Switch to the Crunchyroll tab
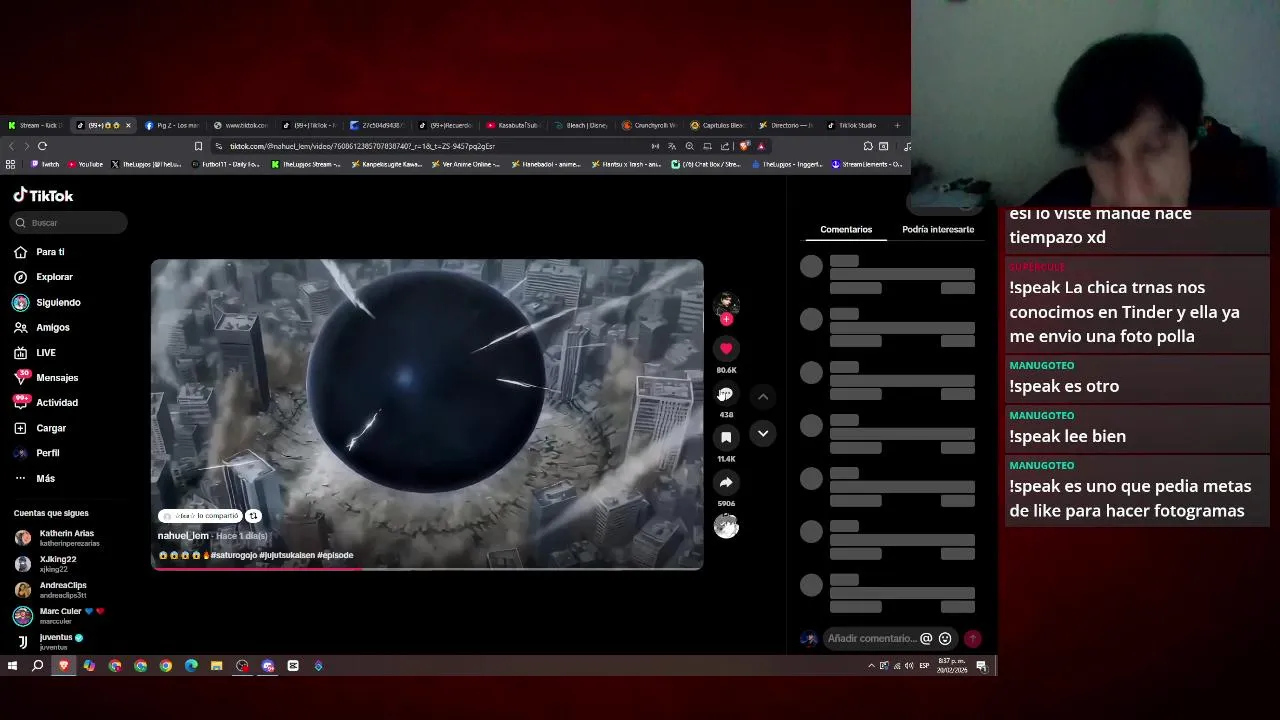This screenshot has height=720, width=1280. click(650, 125)
